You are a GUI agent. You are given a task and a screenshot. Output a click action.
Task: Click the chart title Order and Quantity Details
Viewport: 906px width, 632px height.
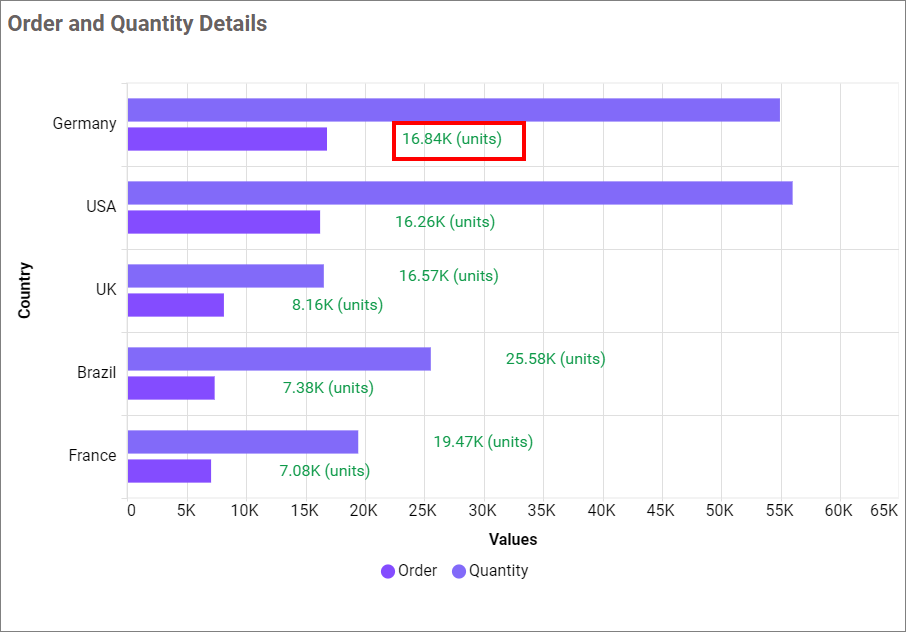tap(137, 23)
